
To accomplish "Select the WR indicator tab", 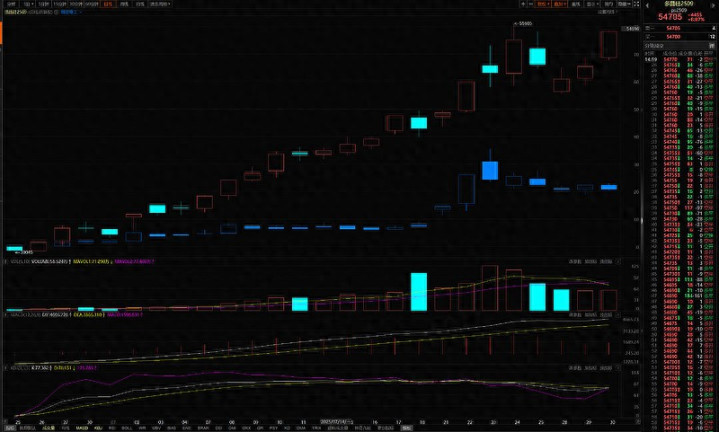I will pos(142,428).
